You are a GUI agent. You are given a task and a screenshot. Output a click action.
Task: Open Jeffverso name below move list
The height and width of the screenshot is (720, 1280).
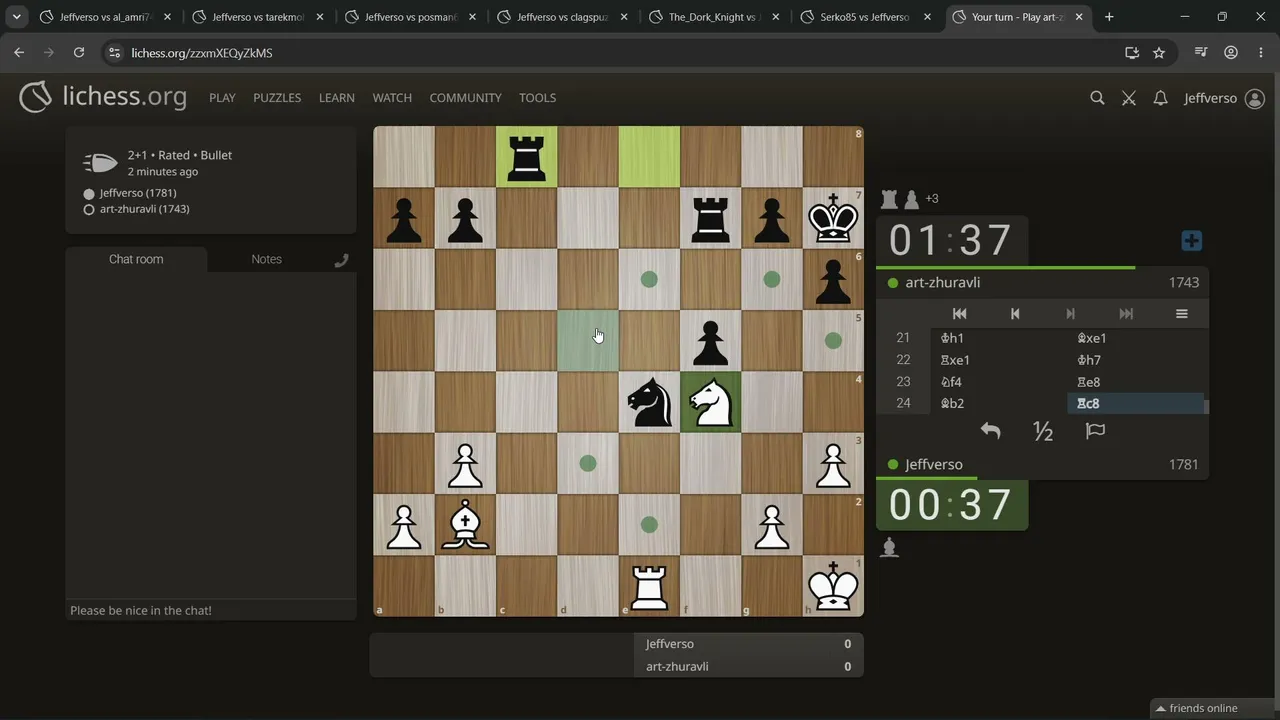934,465
